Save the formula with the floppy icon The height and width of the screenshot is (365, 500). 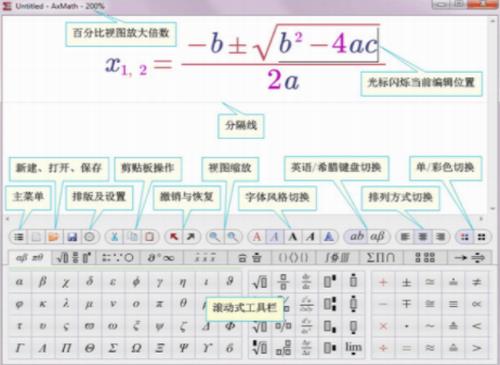(x=72, y=237)
